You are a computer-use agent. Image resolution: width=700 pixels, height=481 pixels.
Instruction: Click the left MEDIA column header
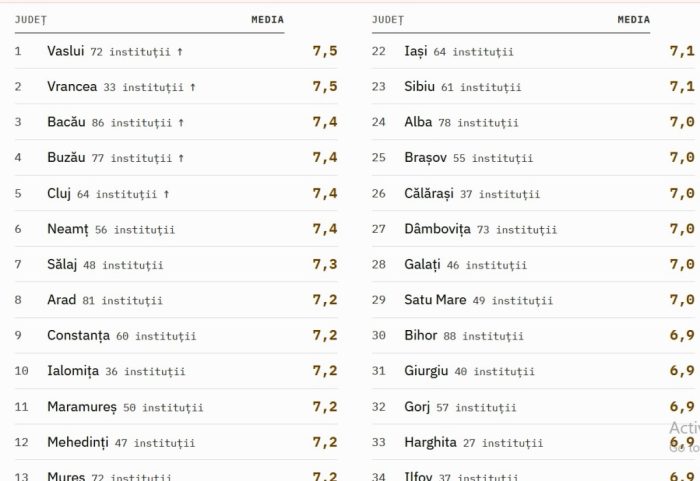pos(267,20)
